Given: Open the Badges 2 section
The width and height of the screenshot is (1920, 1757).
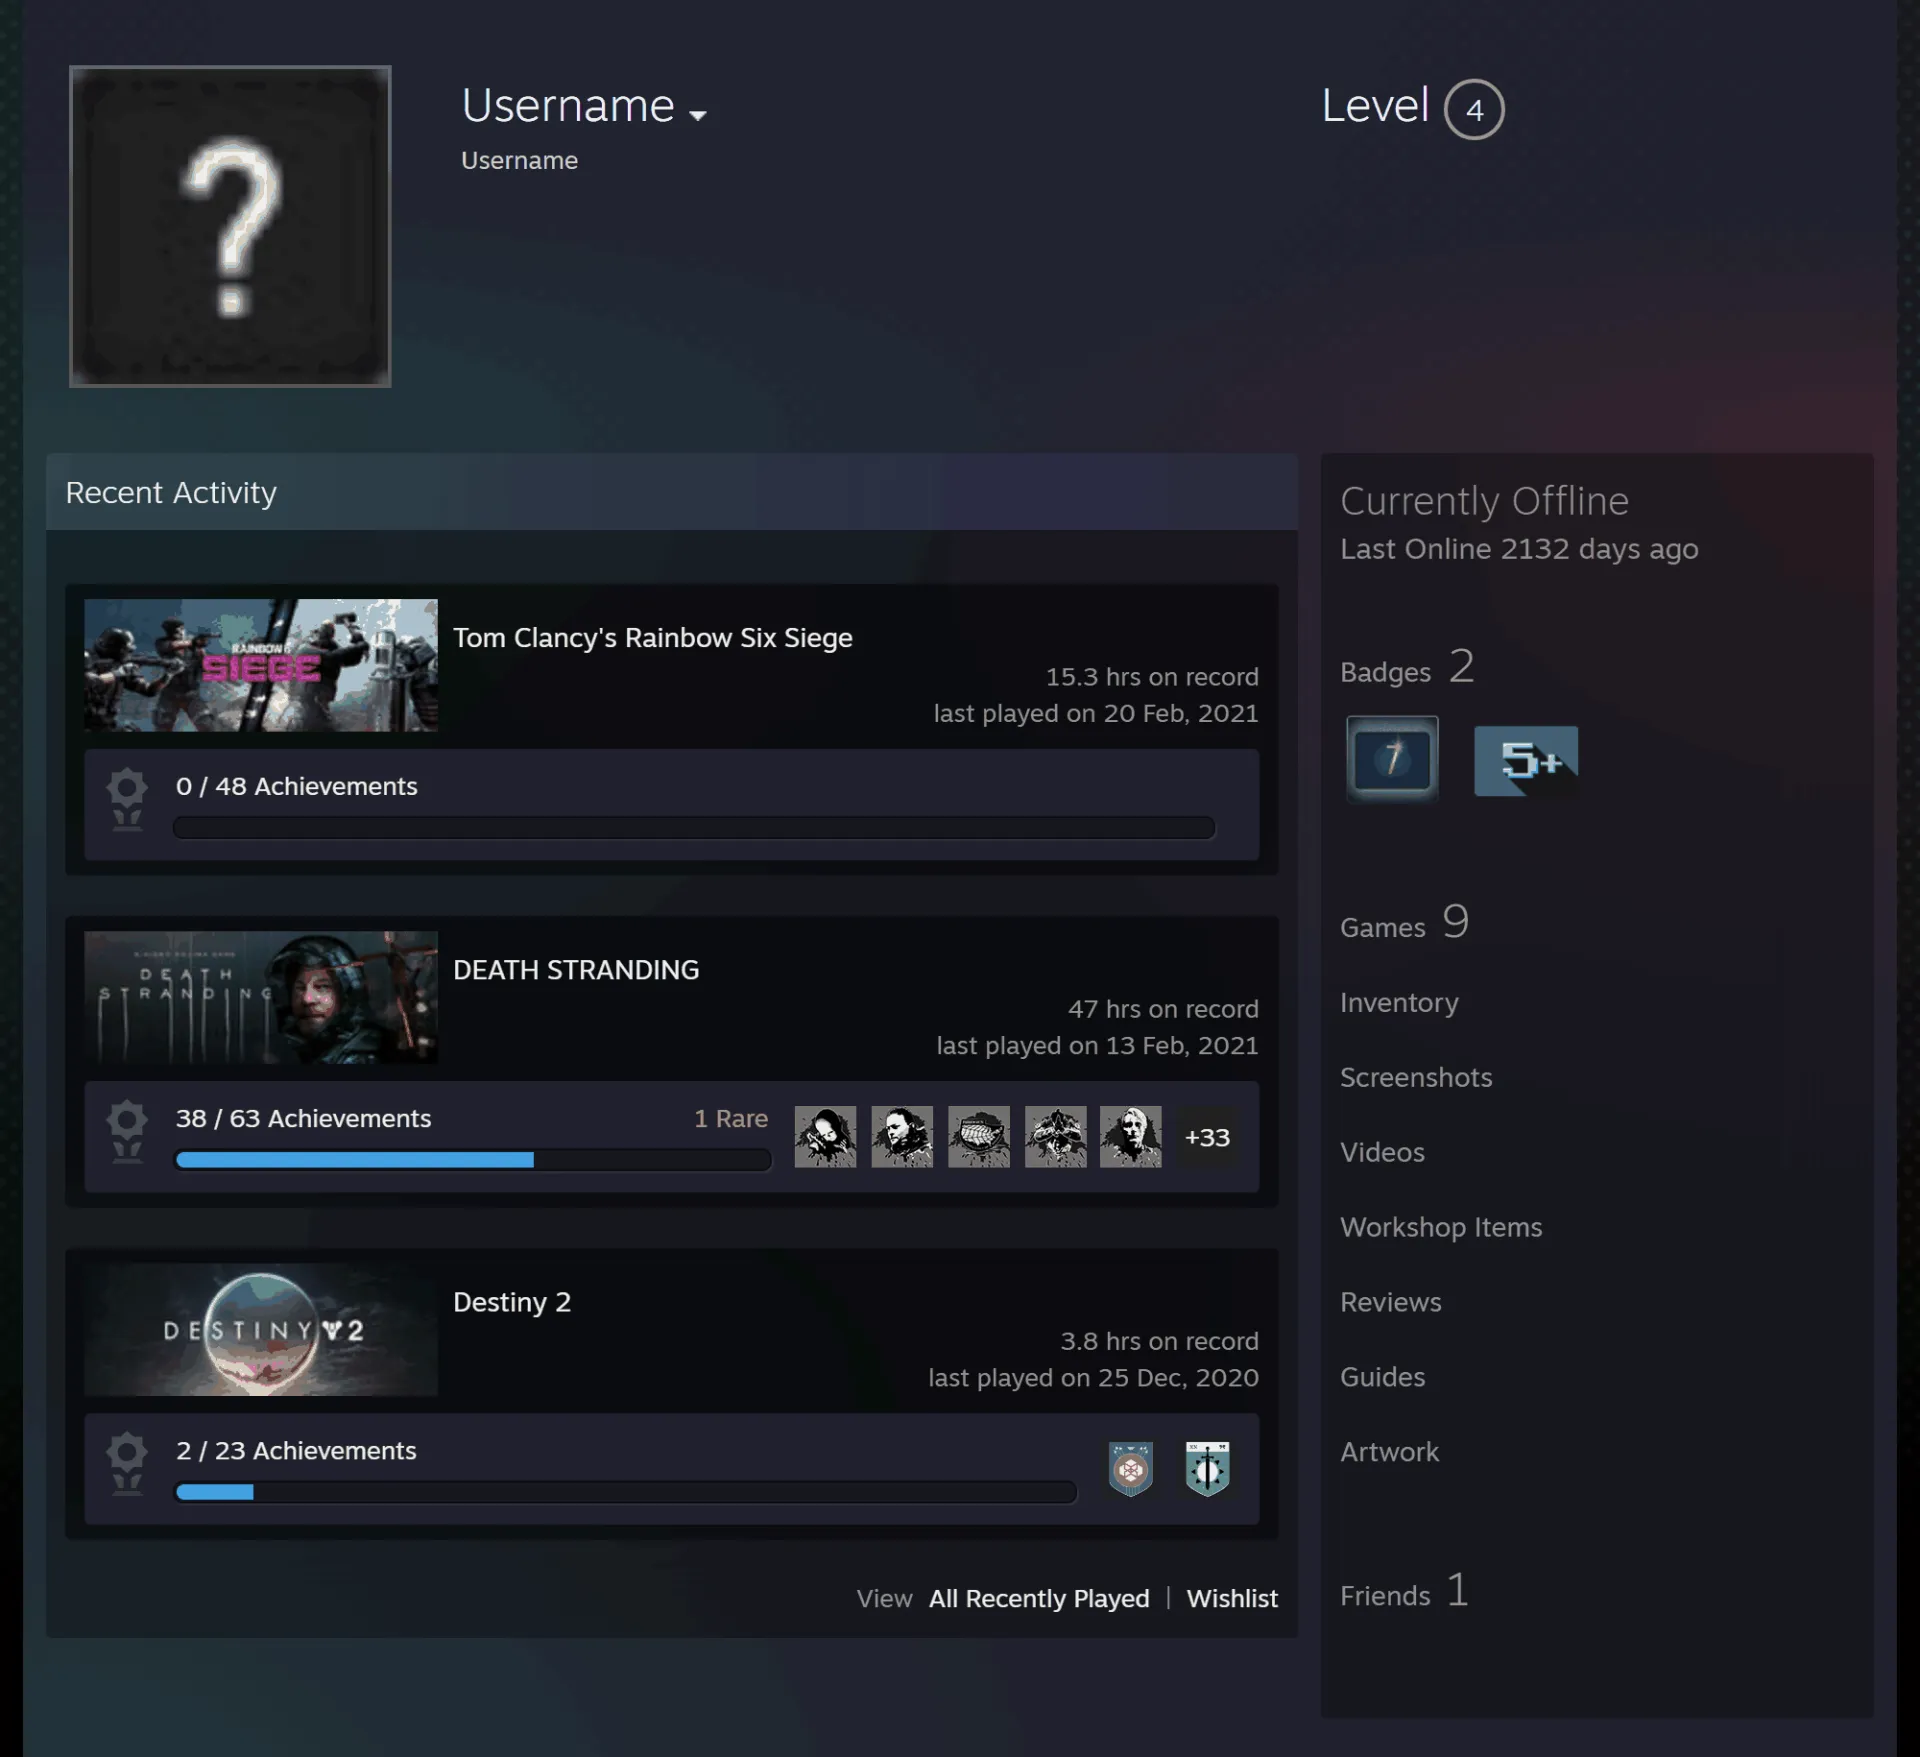Looking at the screenshot, I should tap(1407, 668).
